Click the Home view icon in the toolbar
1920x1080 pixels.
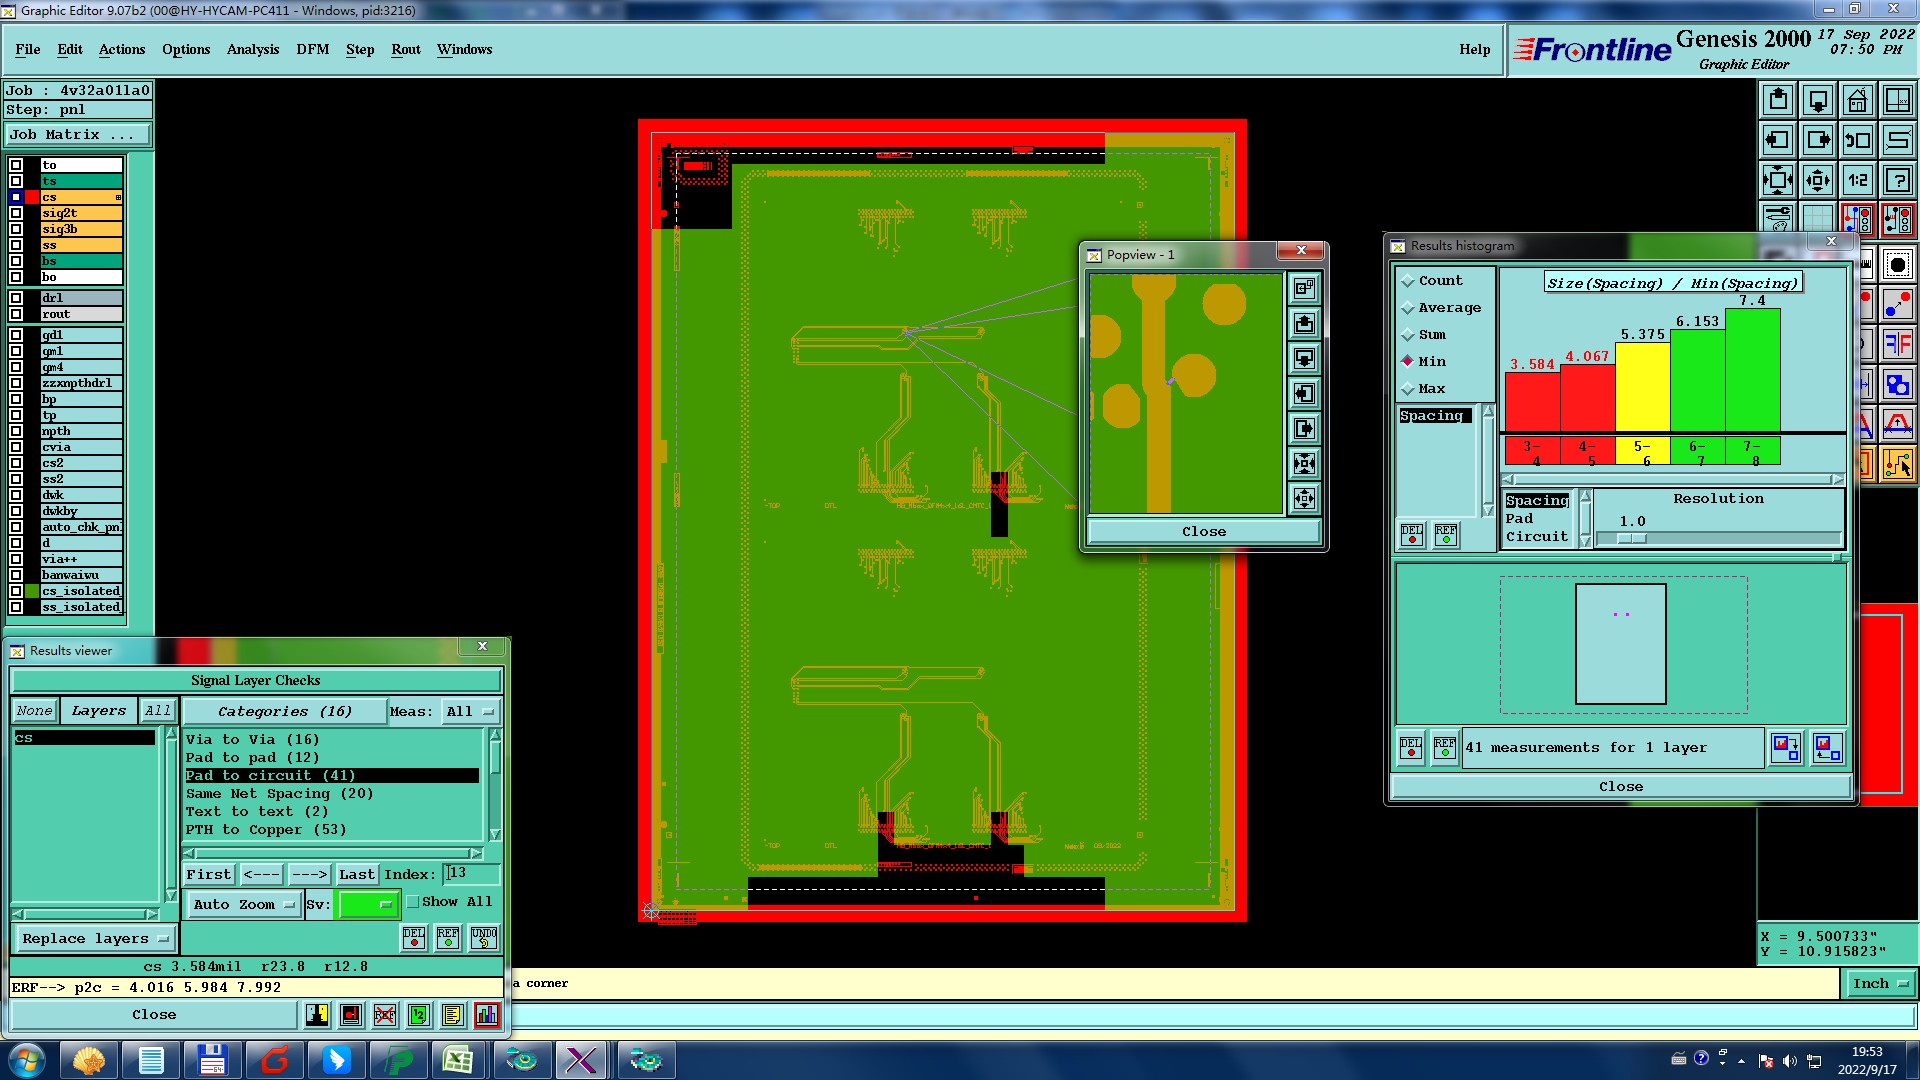[1857, 100]
